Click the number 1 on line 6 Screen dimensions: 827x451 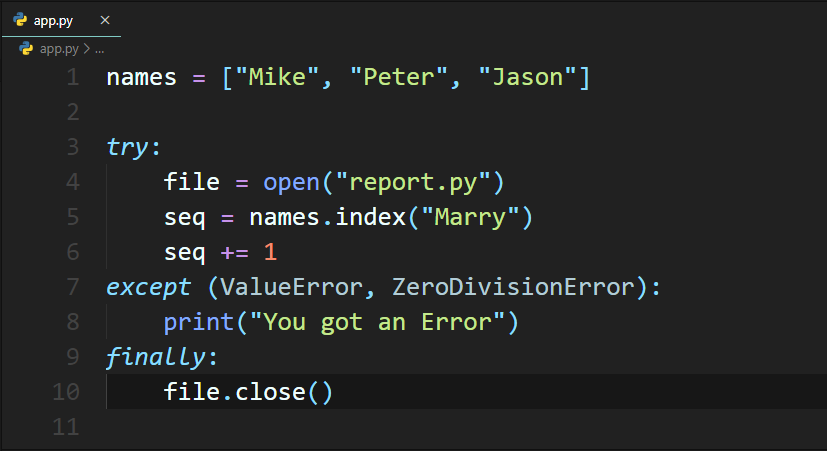270,252
